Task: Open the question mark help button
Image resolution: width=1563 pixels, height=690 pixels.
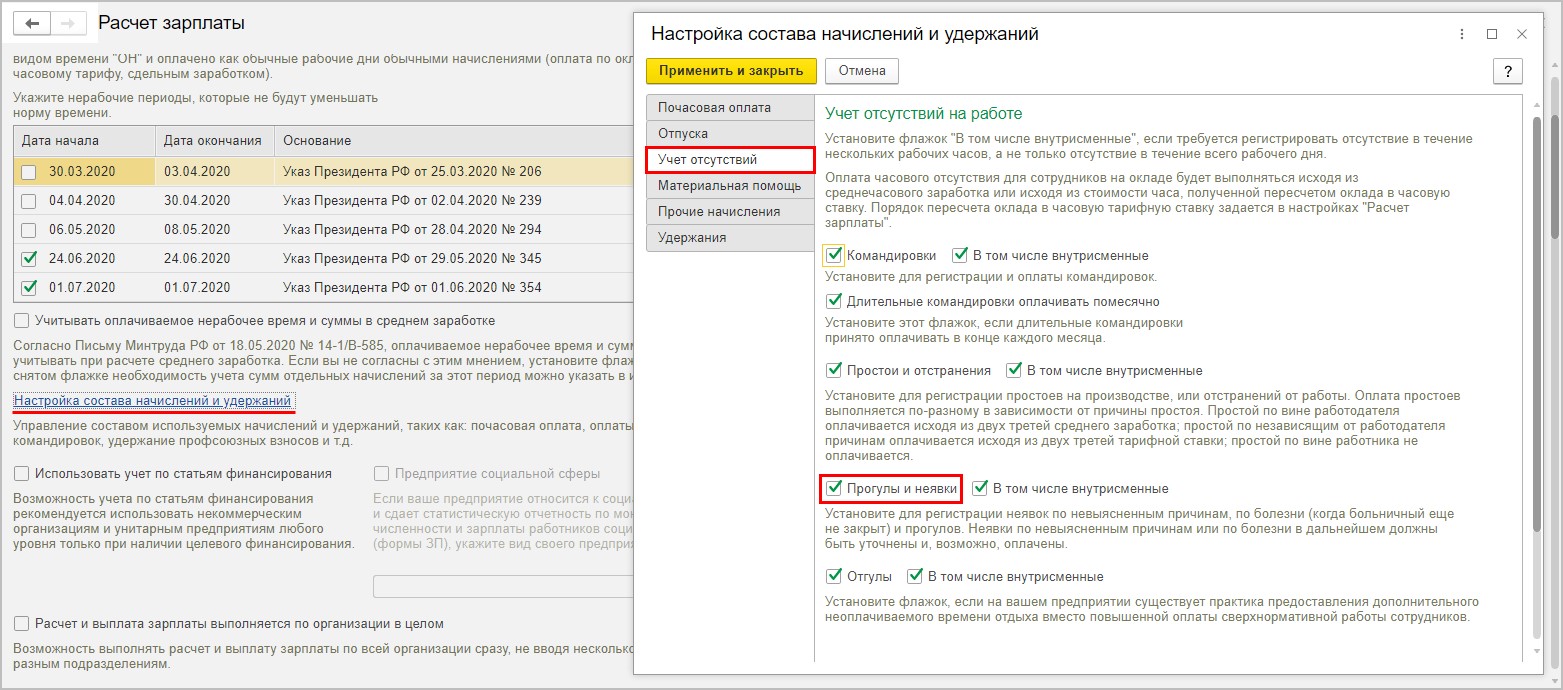Action: 1507,71
